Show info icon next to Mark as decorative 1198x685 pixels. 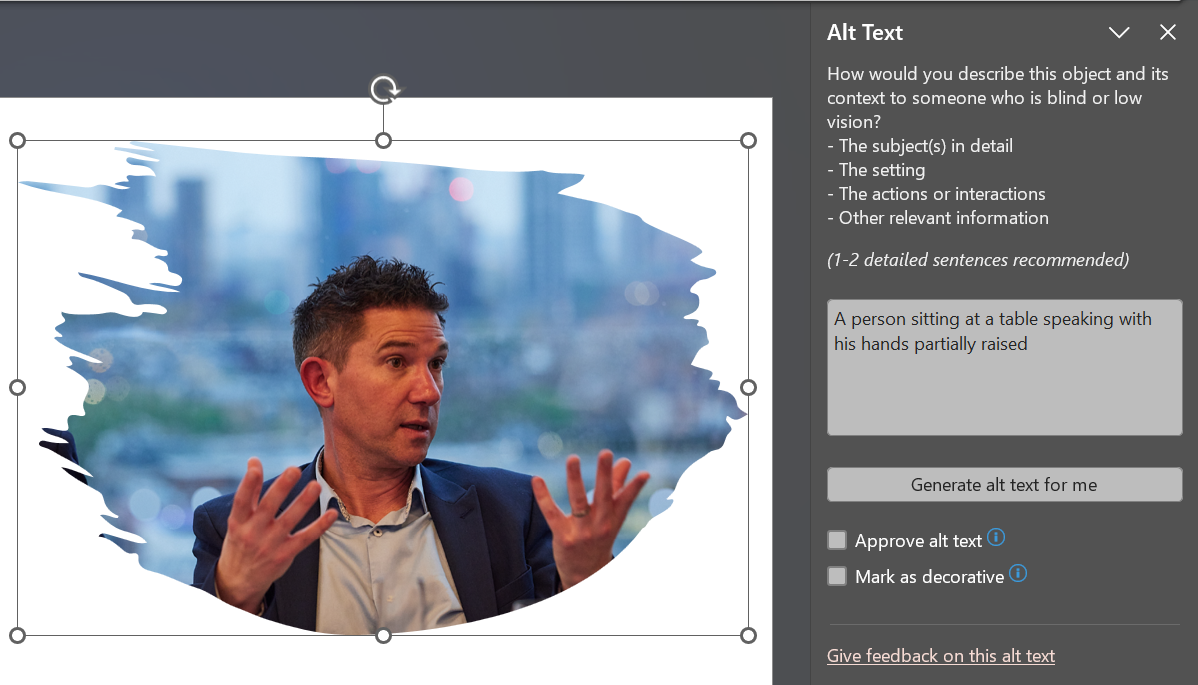coord(1018,573)
